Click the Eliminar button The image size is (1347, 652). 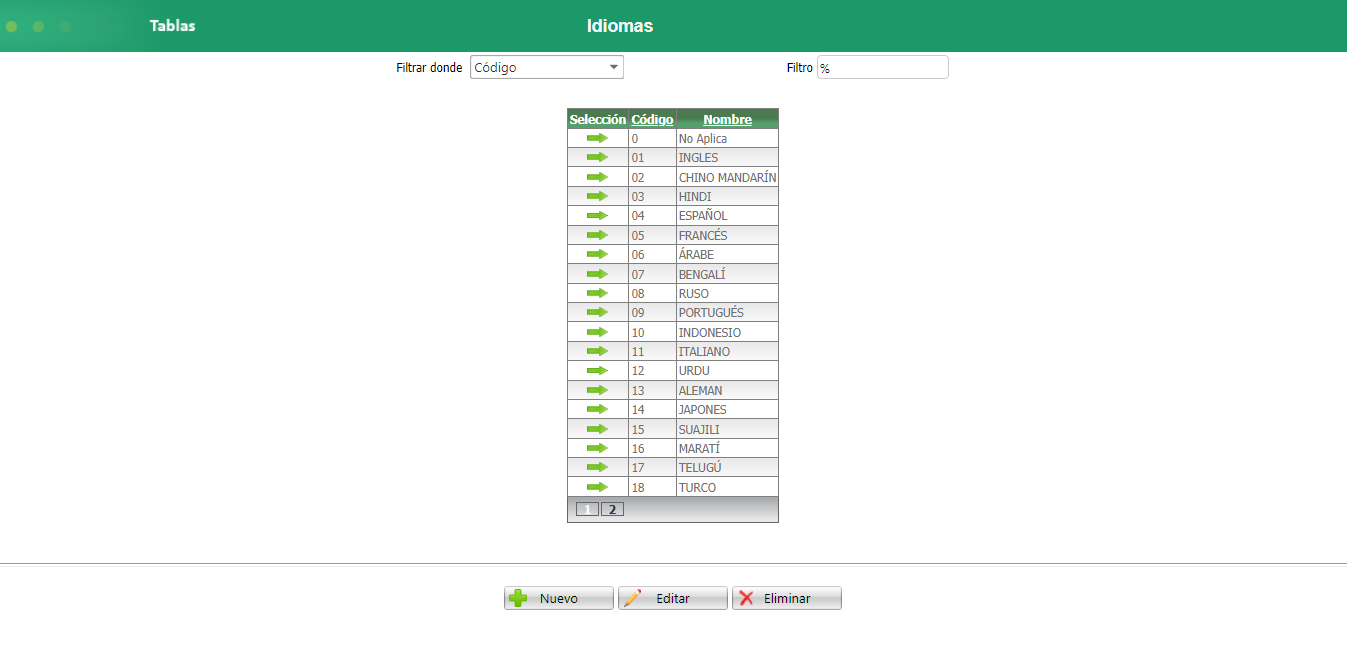click(x=786, y=598)
